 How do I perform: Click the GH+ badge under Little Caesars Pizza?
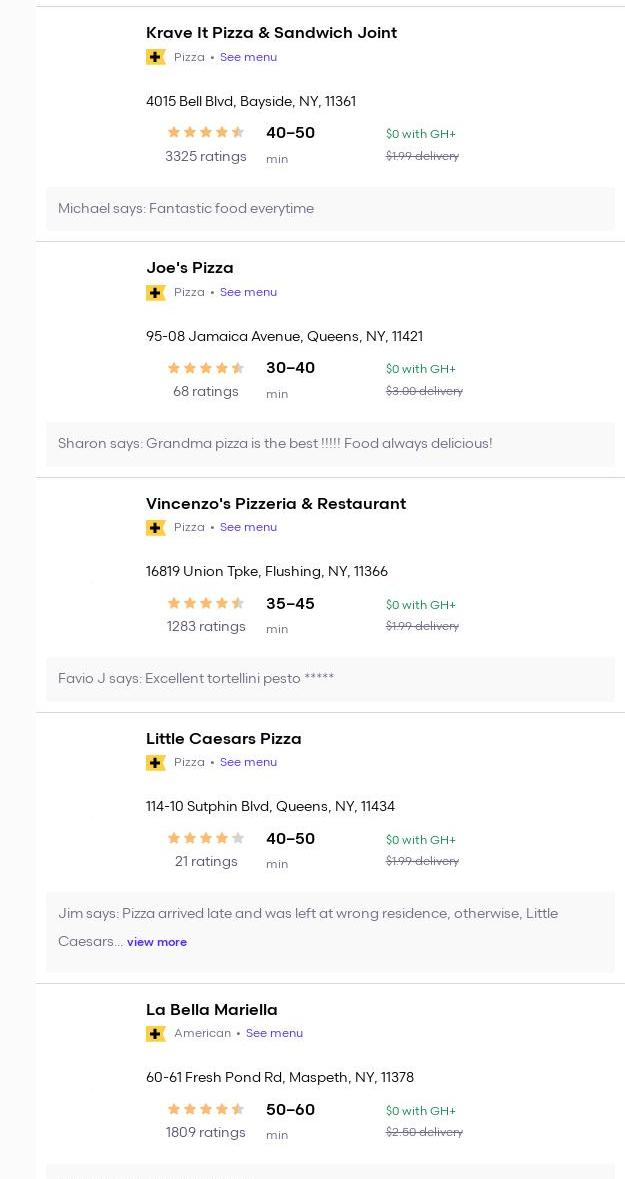155,762
